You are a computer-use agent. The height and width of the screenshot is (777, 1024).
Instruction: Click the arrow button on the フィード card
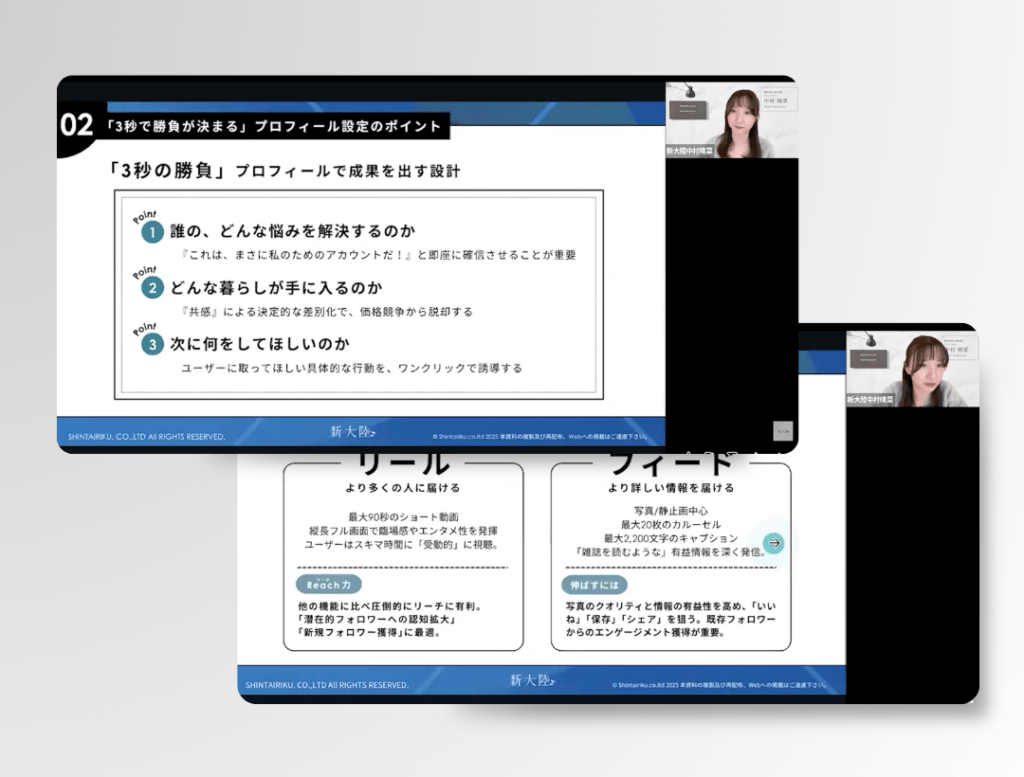[773, 543]
